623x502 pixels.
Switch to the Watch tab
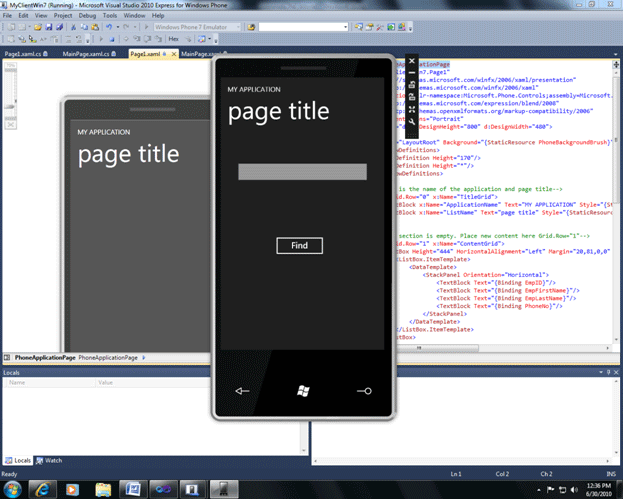point(49,460)
